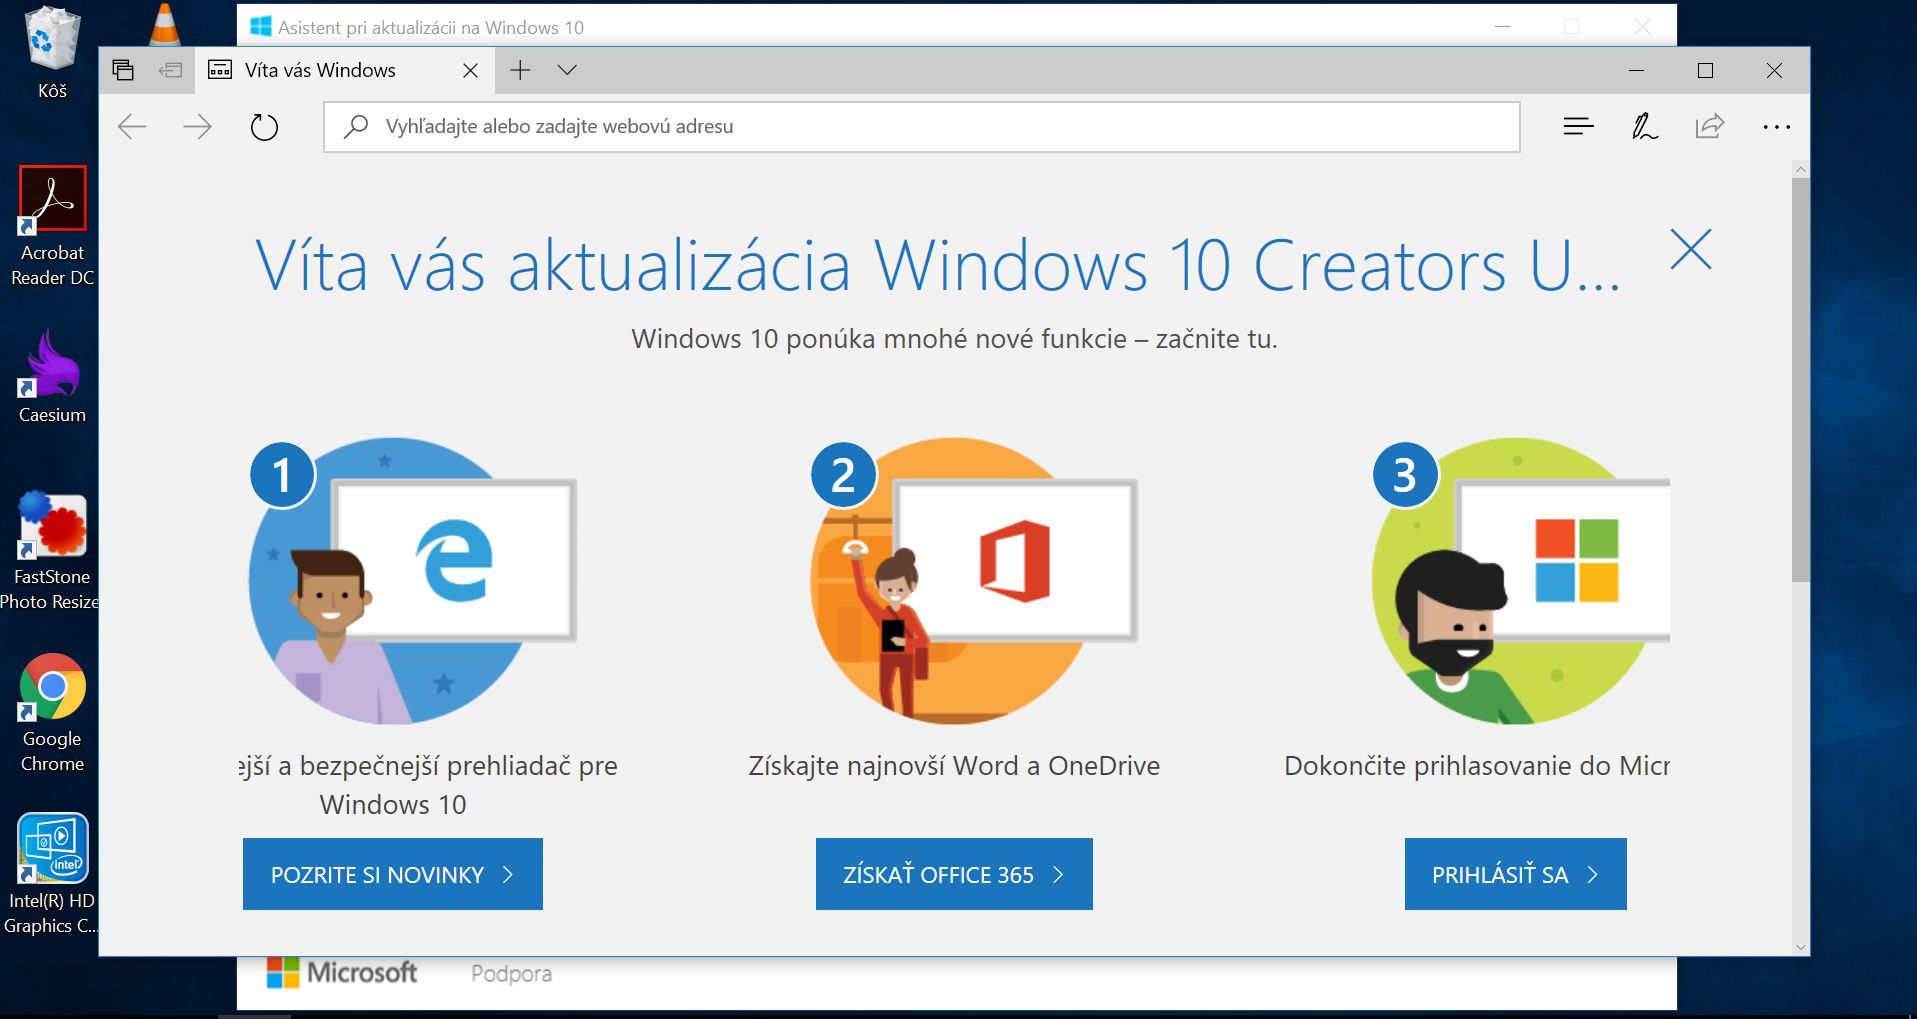Click Podpora link in background assistant window
Image resolution: width=1917 pixels, height=1019 pixels.
(x=511, y=973)
